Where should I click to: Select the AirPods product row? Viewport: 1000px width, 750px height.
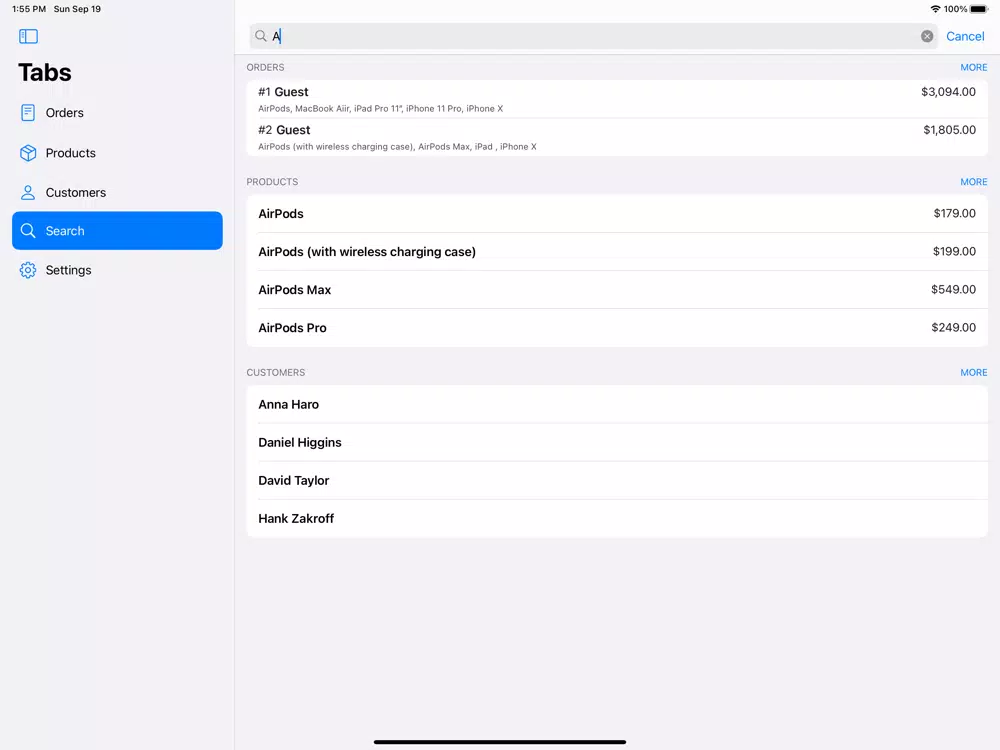[617, 214]
